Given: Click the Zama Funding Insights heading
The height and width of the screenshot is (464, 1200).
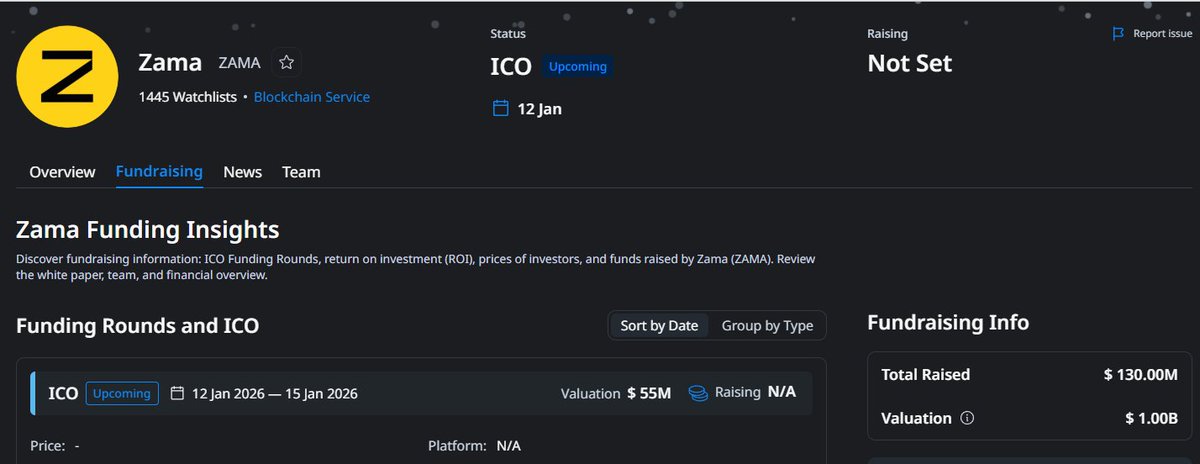Looking at the screenshot, I should [148, 230].
